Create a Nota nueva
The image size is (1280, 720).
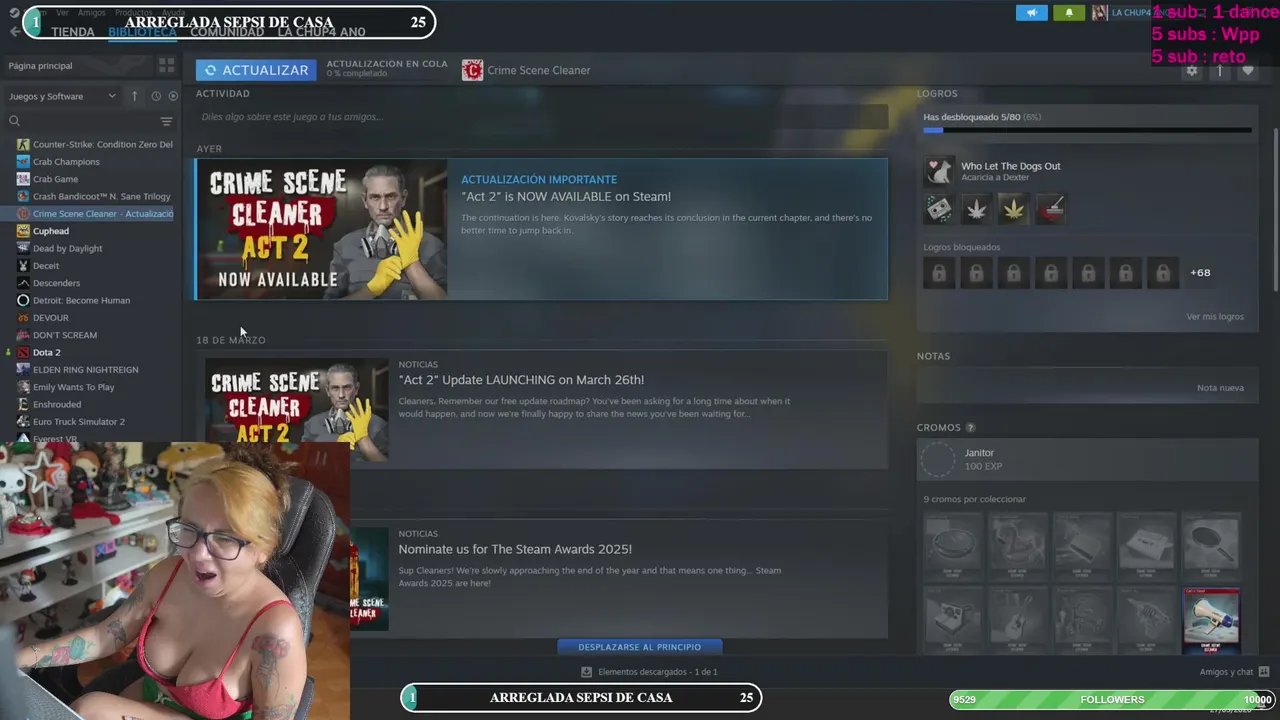pyautogui.click(x=1220, y=388)
